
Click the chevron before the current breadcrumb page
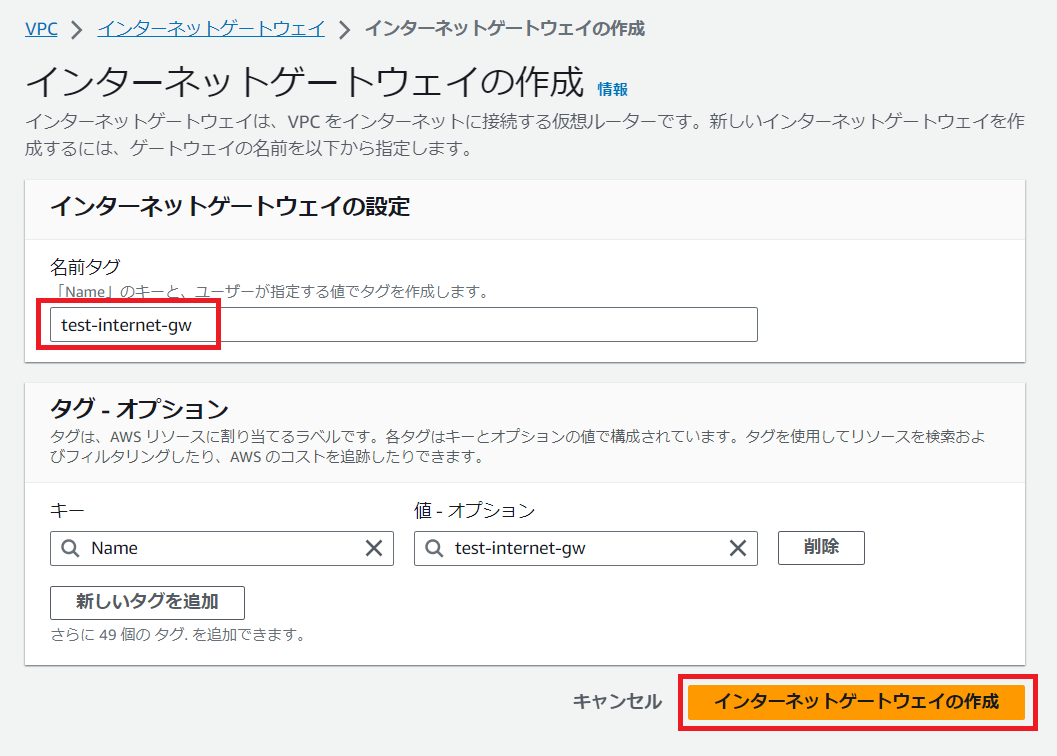pos(344,29)
